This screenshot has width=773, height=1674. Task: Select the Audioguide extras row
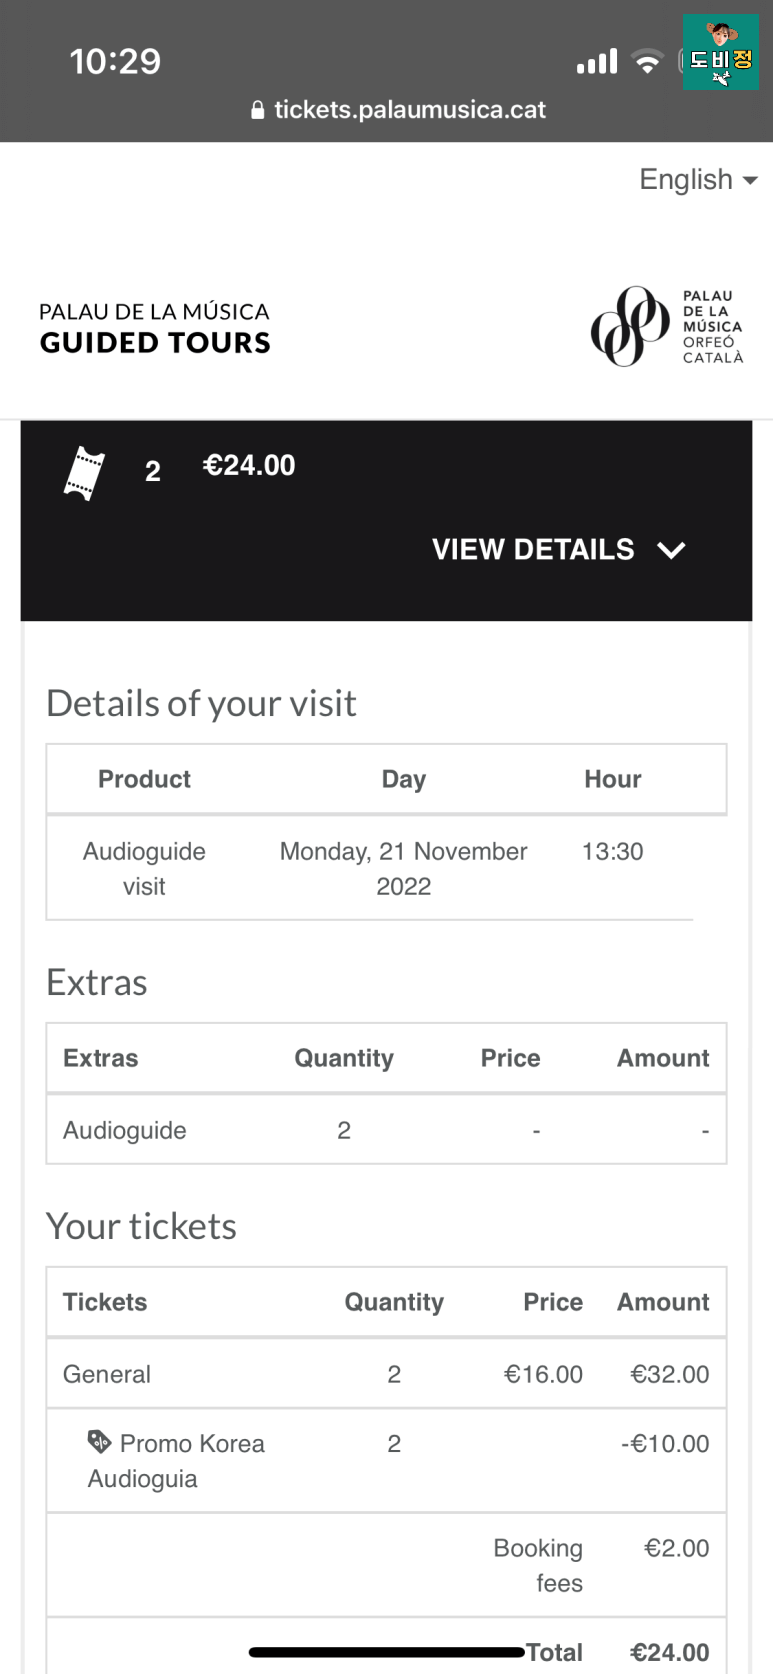[386, 1130]
